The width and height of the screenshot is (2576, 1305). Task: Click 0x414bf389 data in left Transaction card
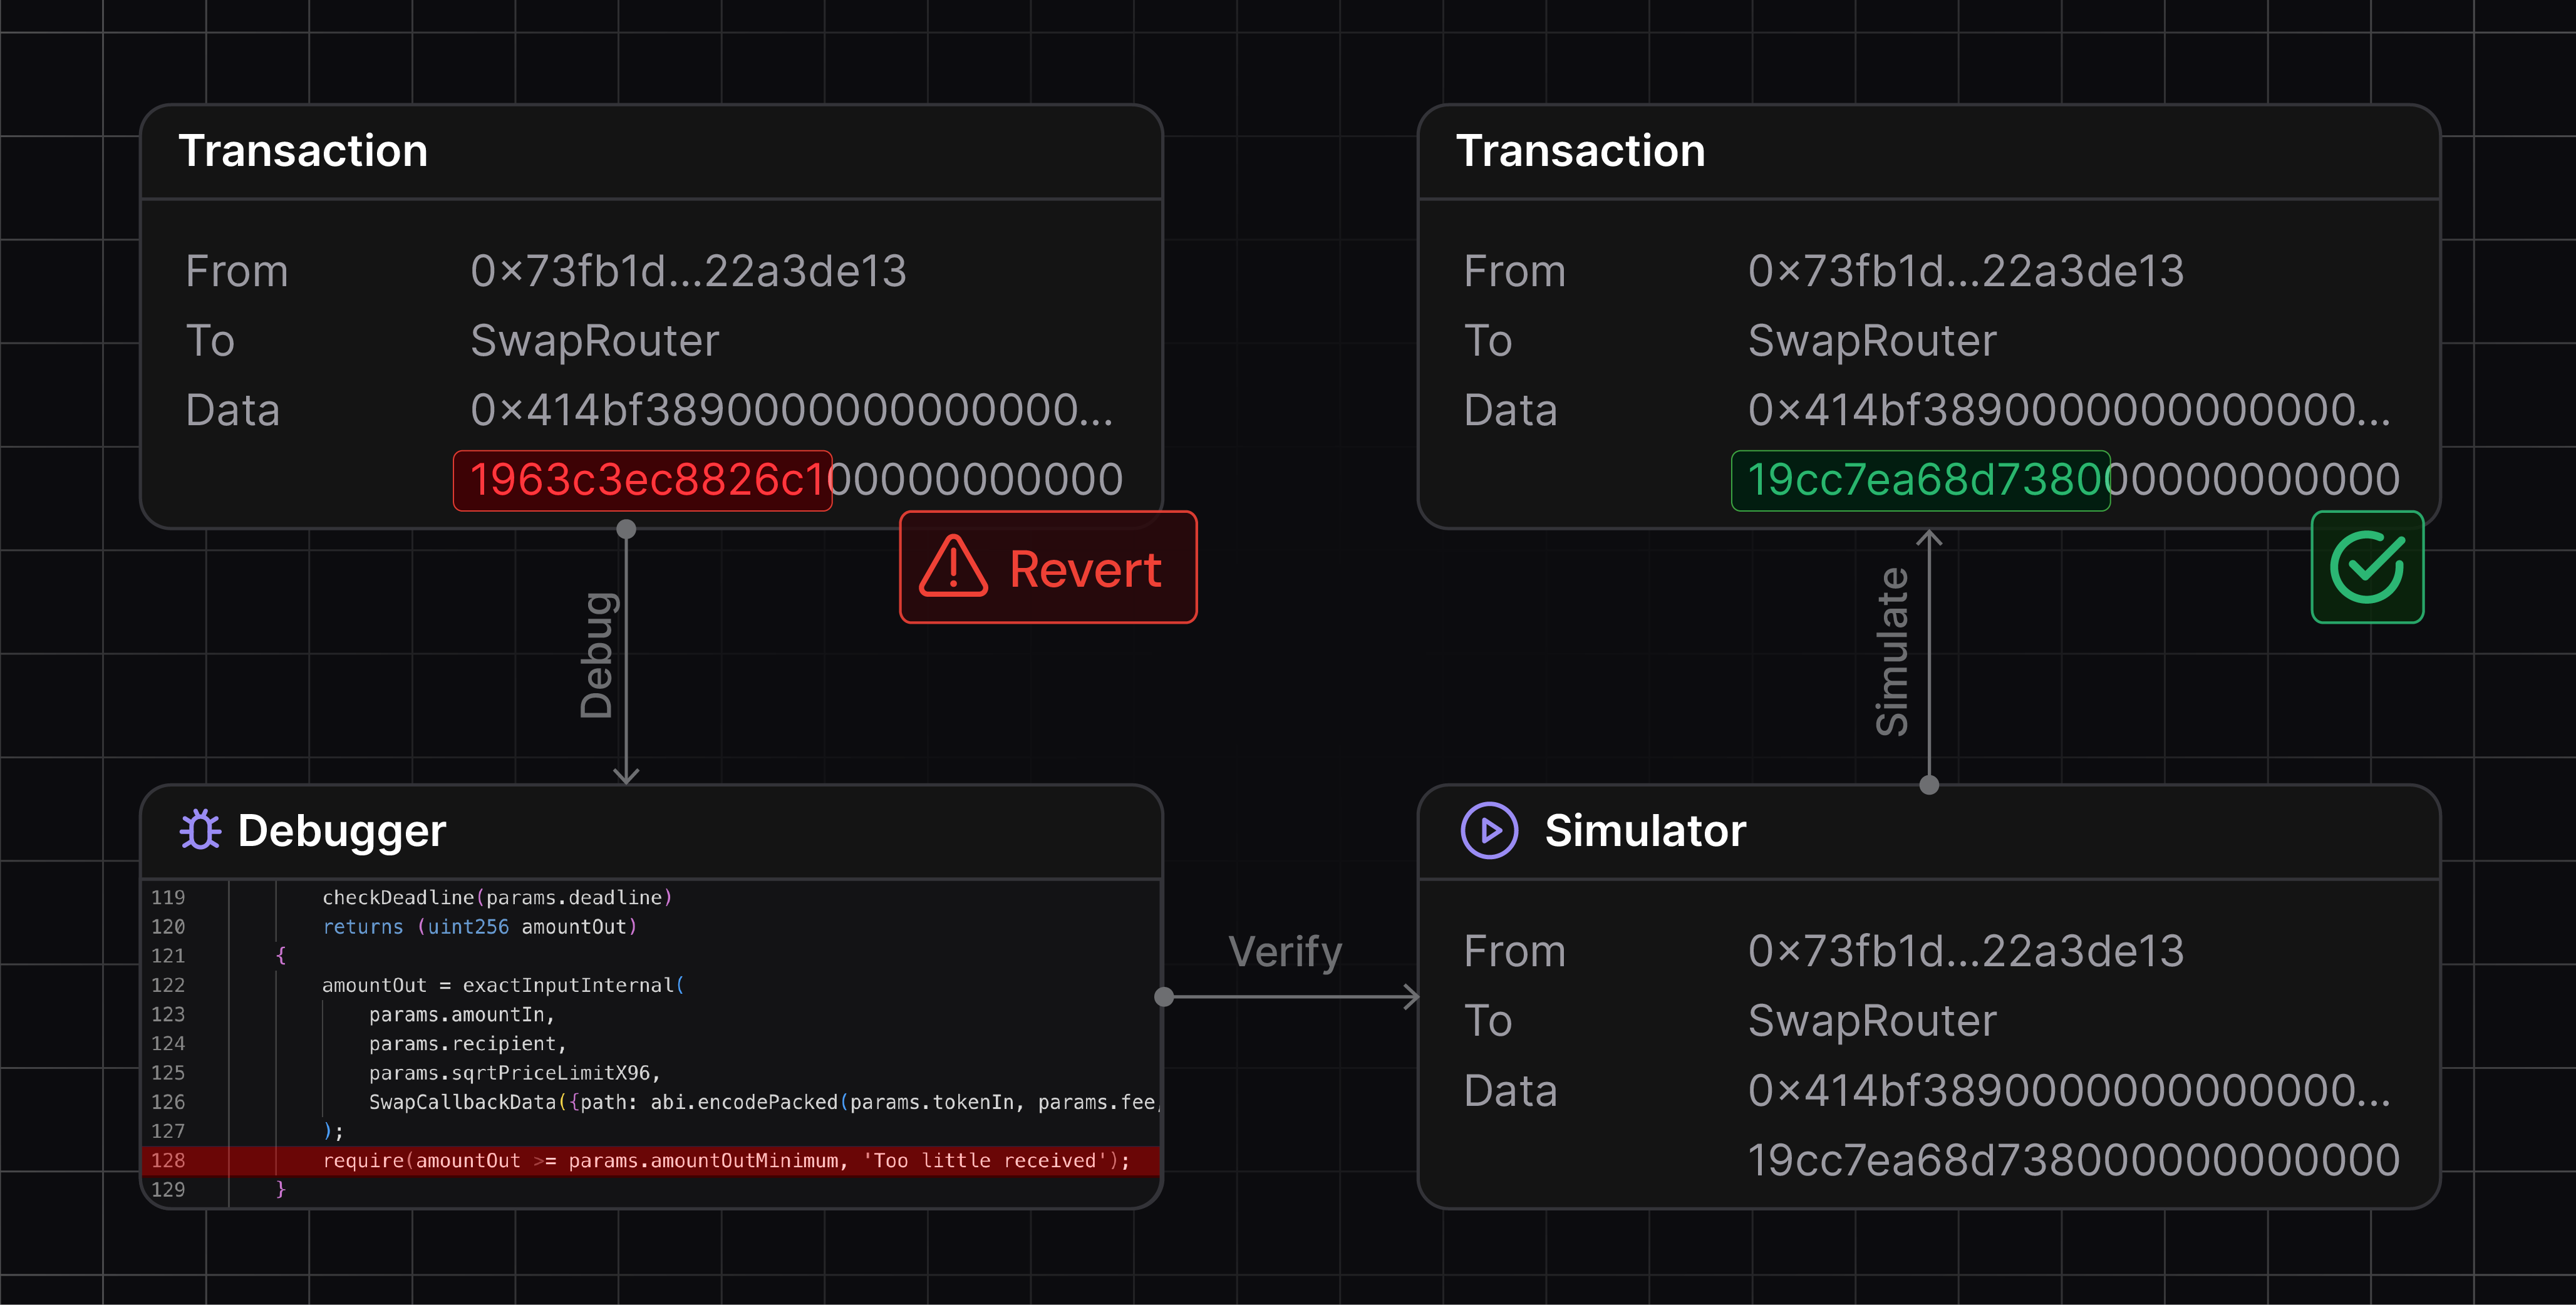[x=791, y=411]
